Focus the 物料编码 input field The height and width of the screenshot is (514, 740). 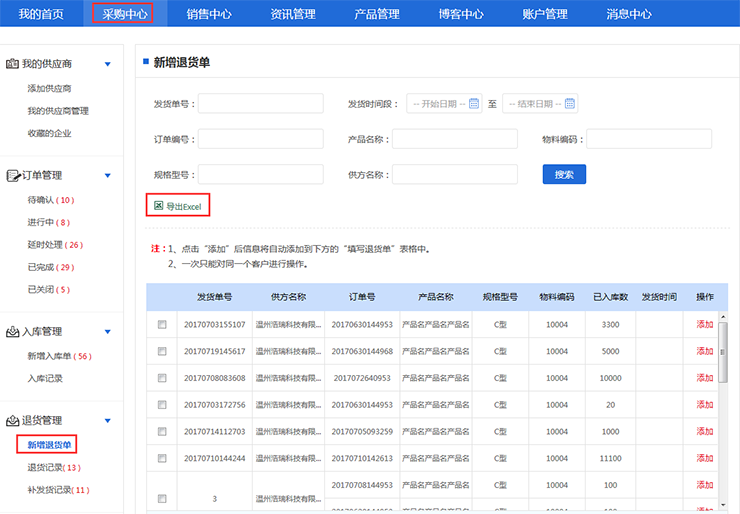(649, 139)
